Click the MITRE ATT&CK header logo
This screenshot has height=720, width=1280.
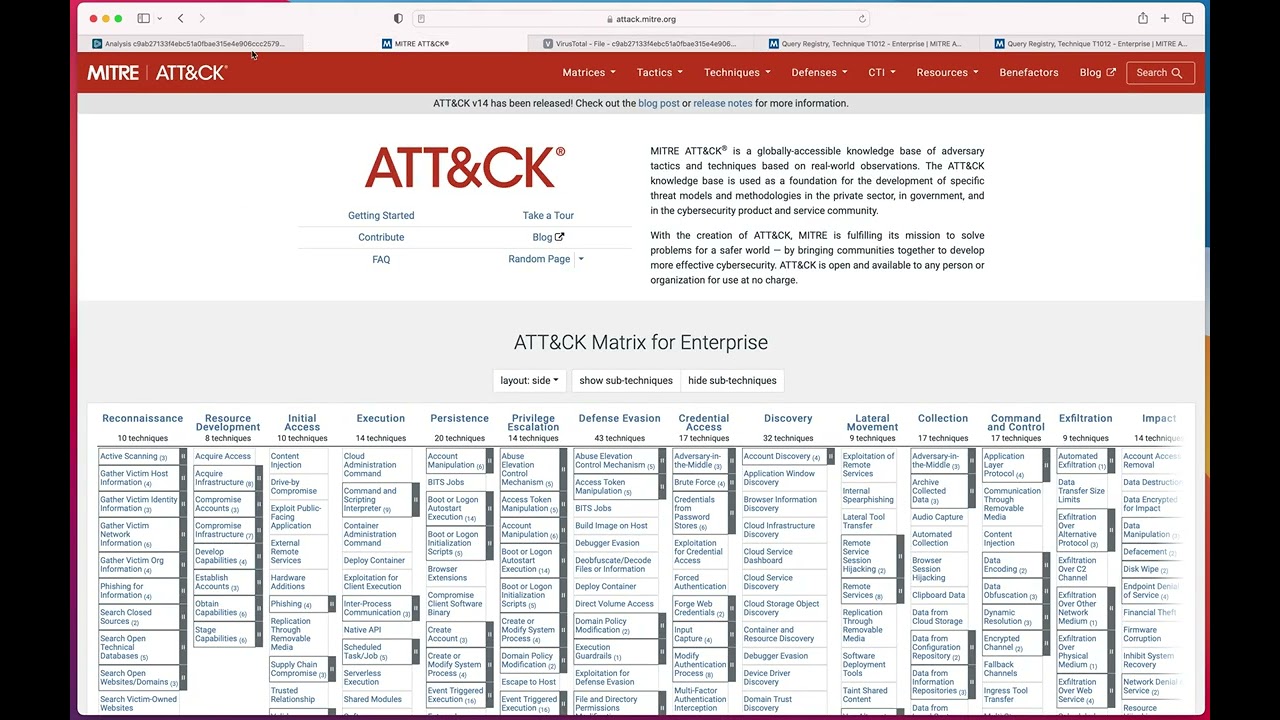pos(157,72)
